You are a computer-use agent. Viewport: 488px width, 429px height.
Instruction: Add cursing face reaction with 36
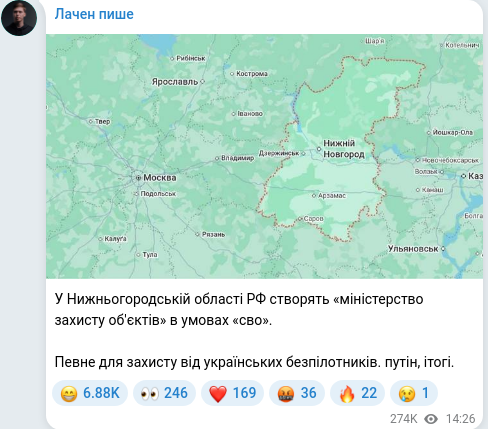[x=297, y=393]
